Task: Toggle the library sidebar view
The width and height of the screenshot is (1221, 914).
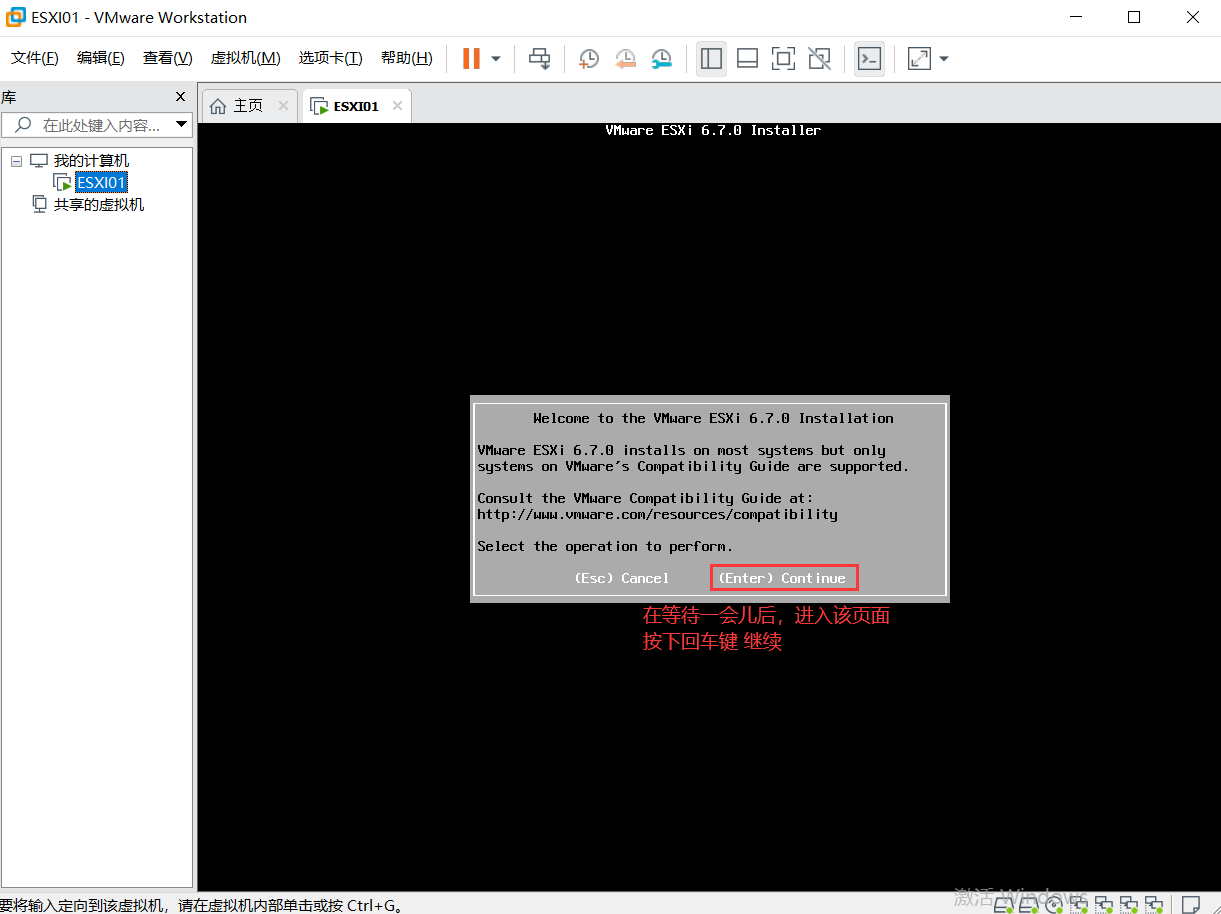Action: [x=712, y=59]
